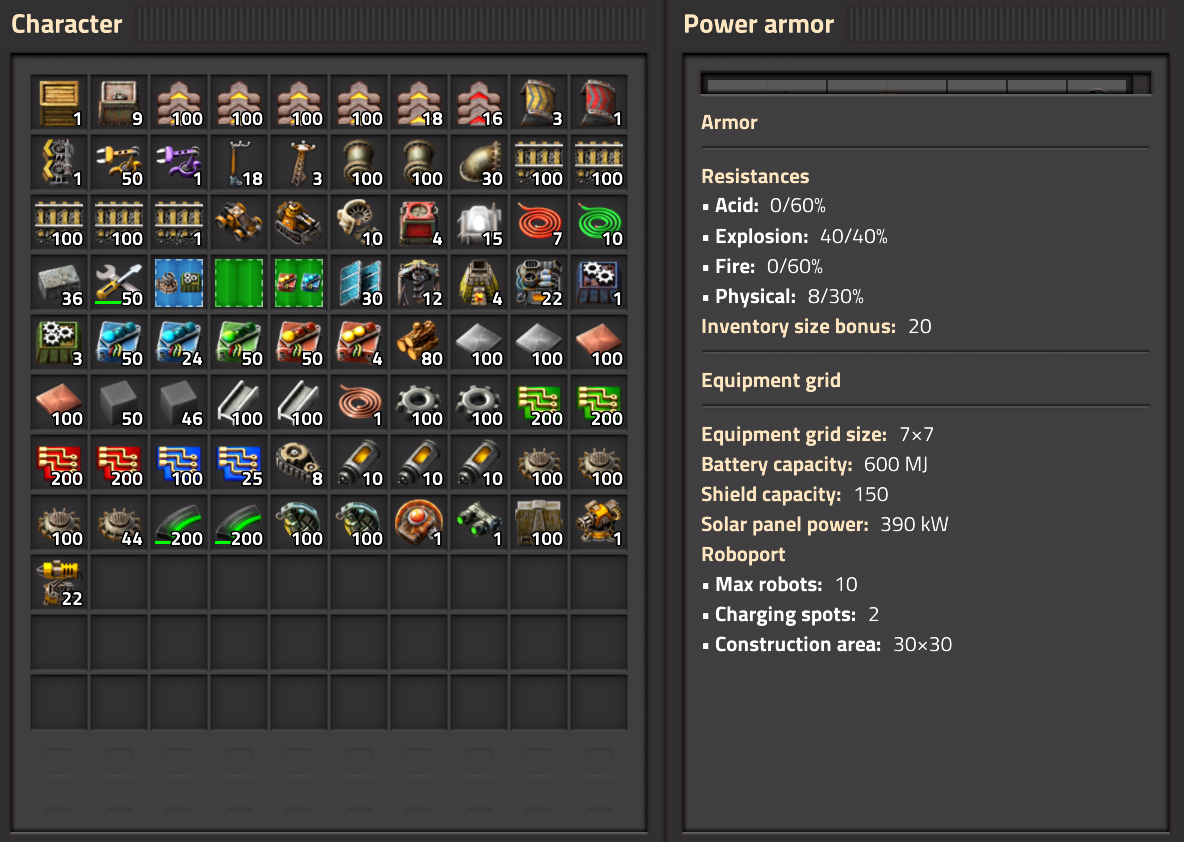Click the gun turret item
Screen dimensions: 1184x842
click(600, 523)
